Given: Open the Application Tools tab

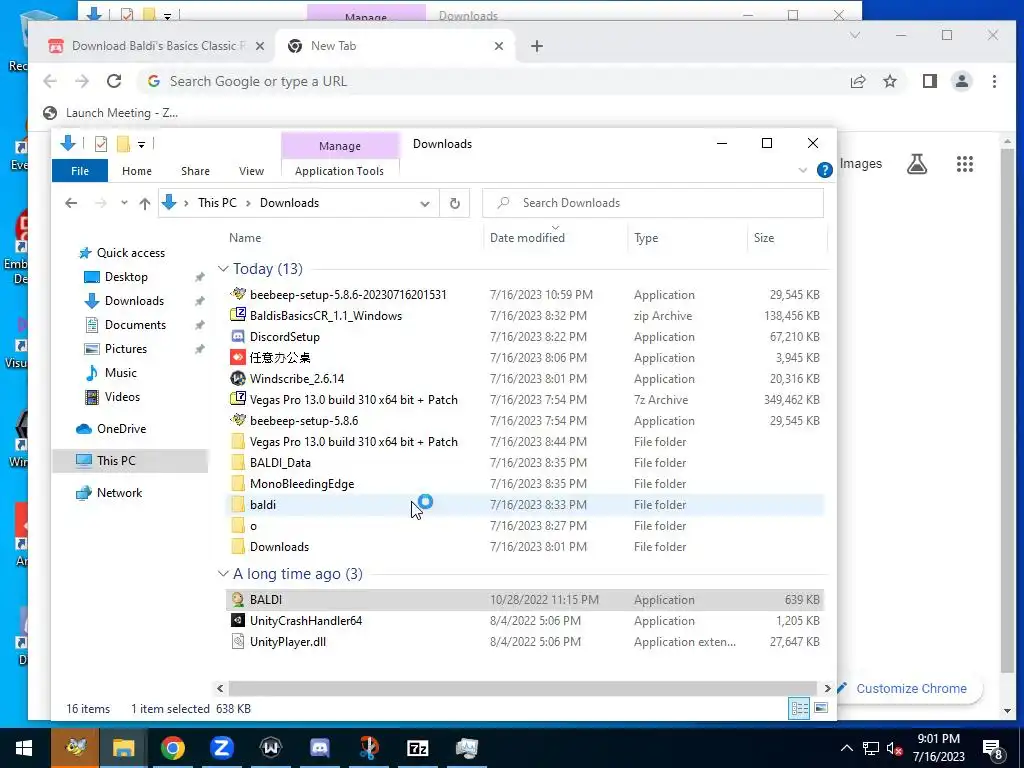Looking at the screenshot, I should point(339,171).
